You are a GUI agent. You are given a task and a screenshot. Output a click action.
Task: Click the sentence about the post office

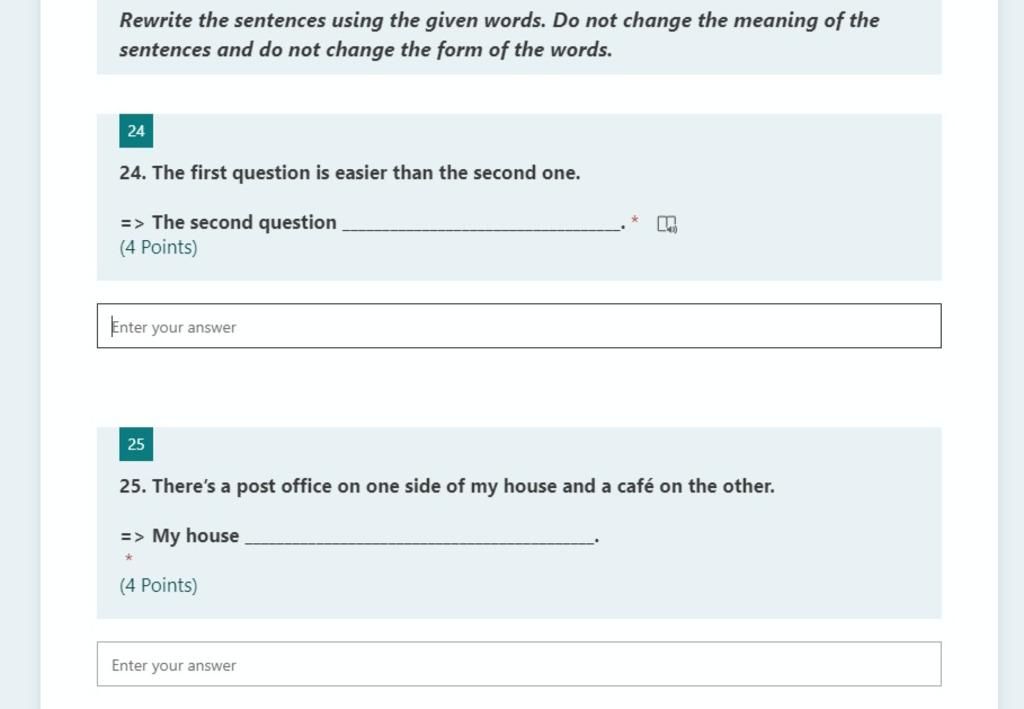coord(447,486)
